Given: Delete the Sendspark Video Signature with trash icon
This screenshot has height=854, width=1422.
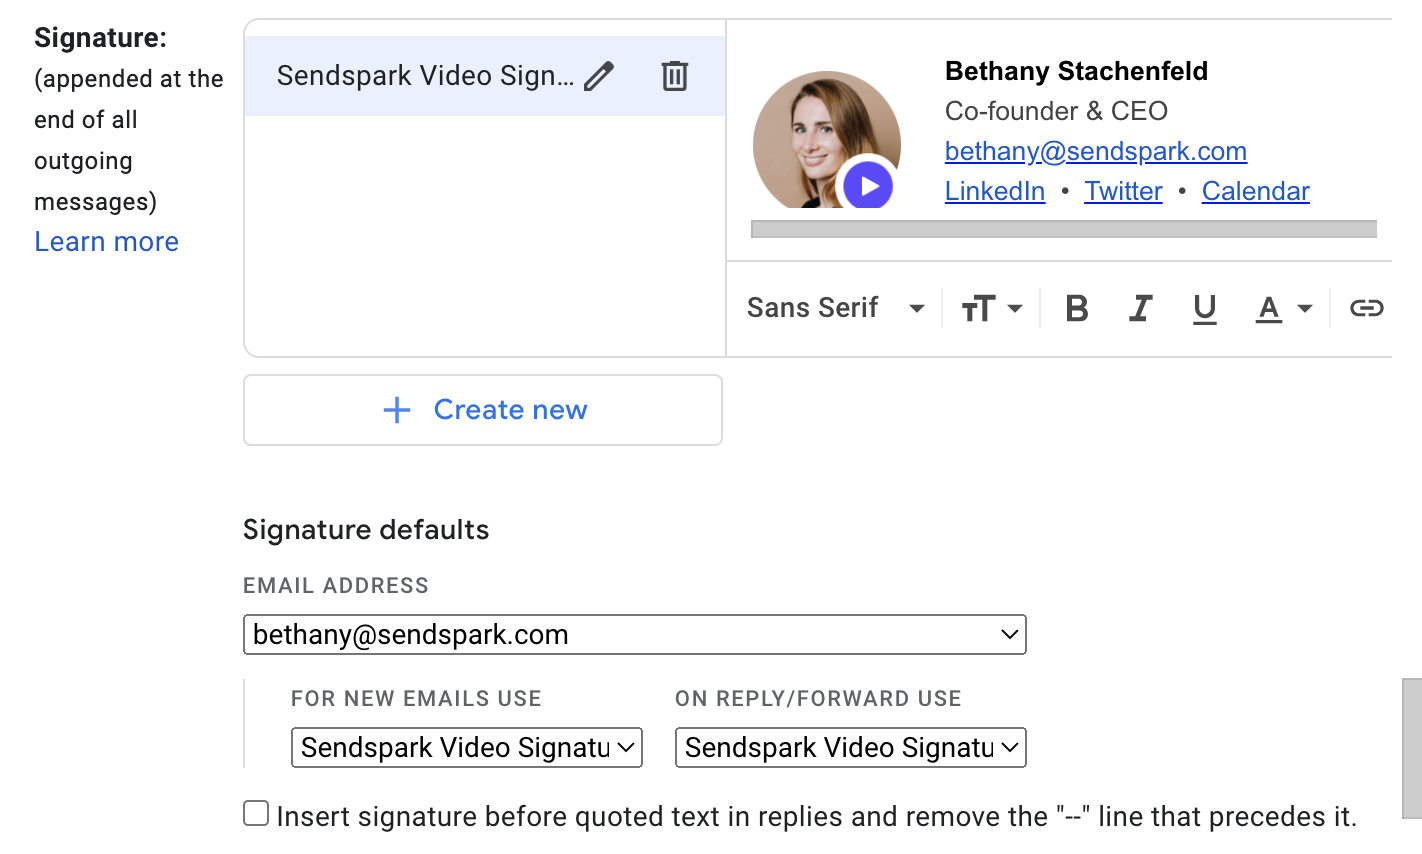Looking at the screenshot, I should (x=675, y=76).
